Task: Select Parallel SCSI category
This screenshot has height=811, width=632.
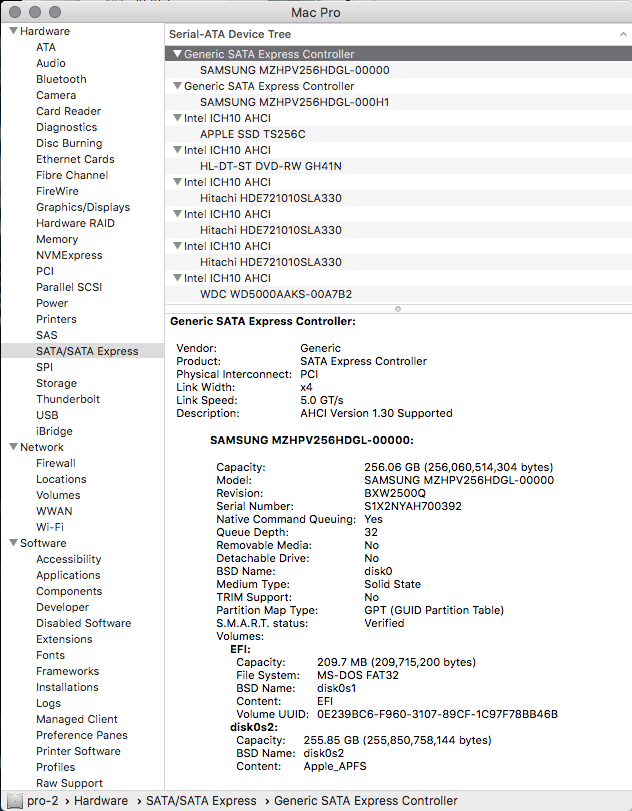Action: point(69,288)
